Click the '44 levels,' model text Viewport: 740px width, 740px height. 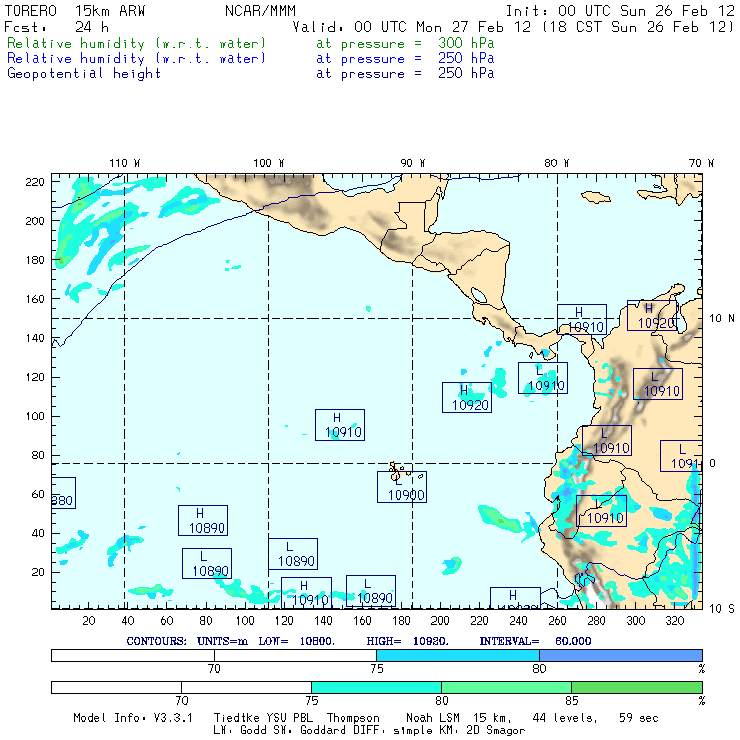(565, 718)
